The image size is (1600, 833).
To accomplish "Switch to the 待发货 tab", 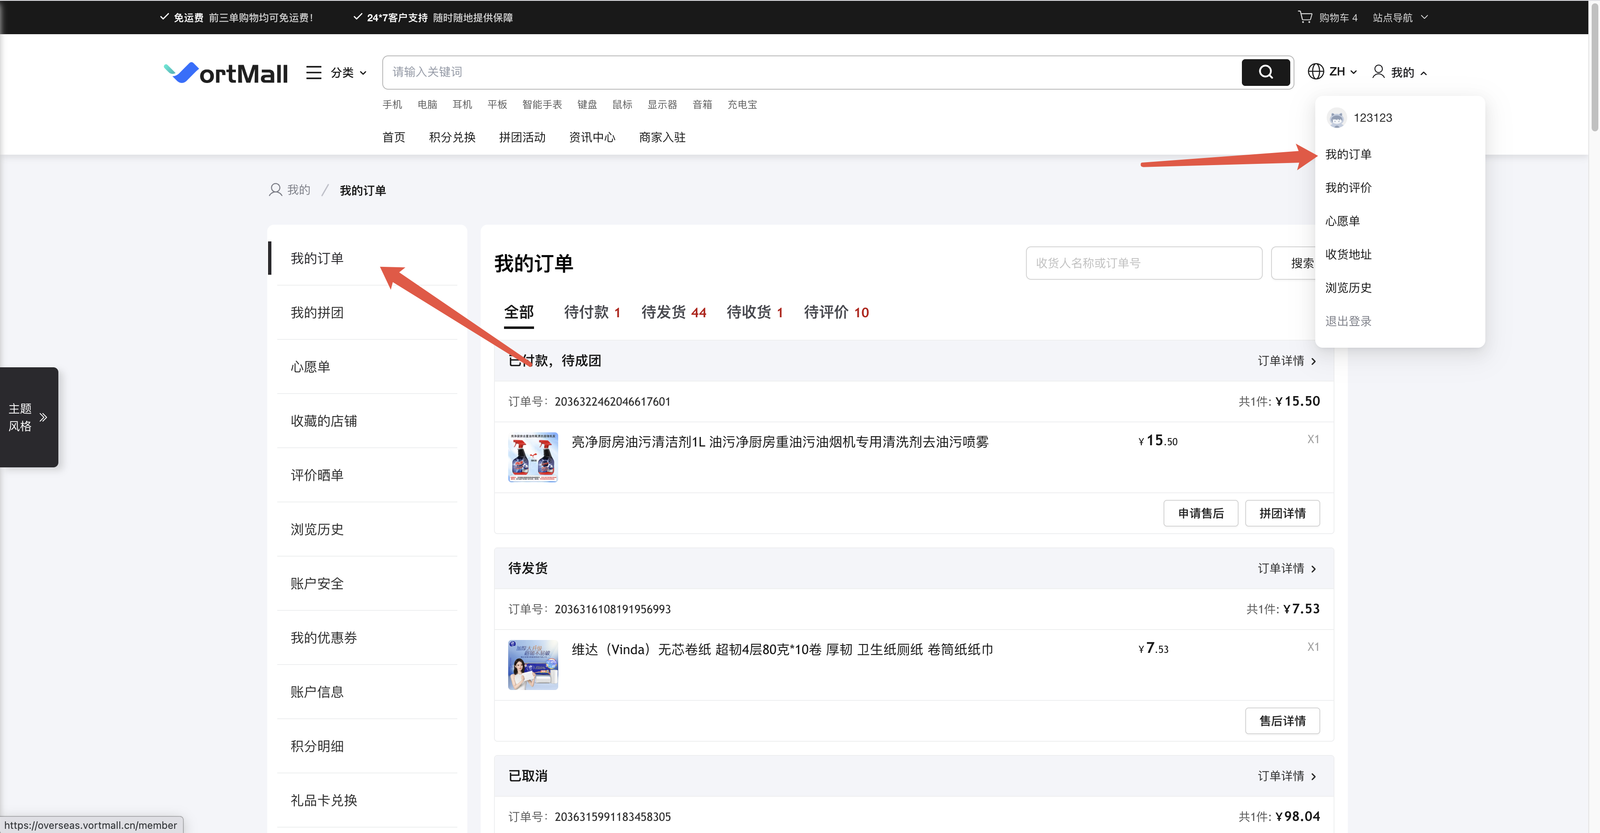I will click(x=673, y=312).
